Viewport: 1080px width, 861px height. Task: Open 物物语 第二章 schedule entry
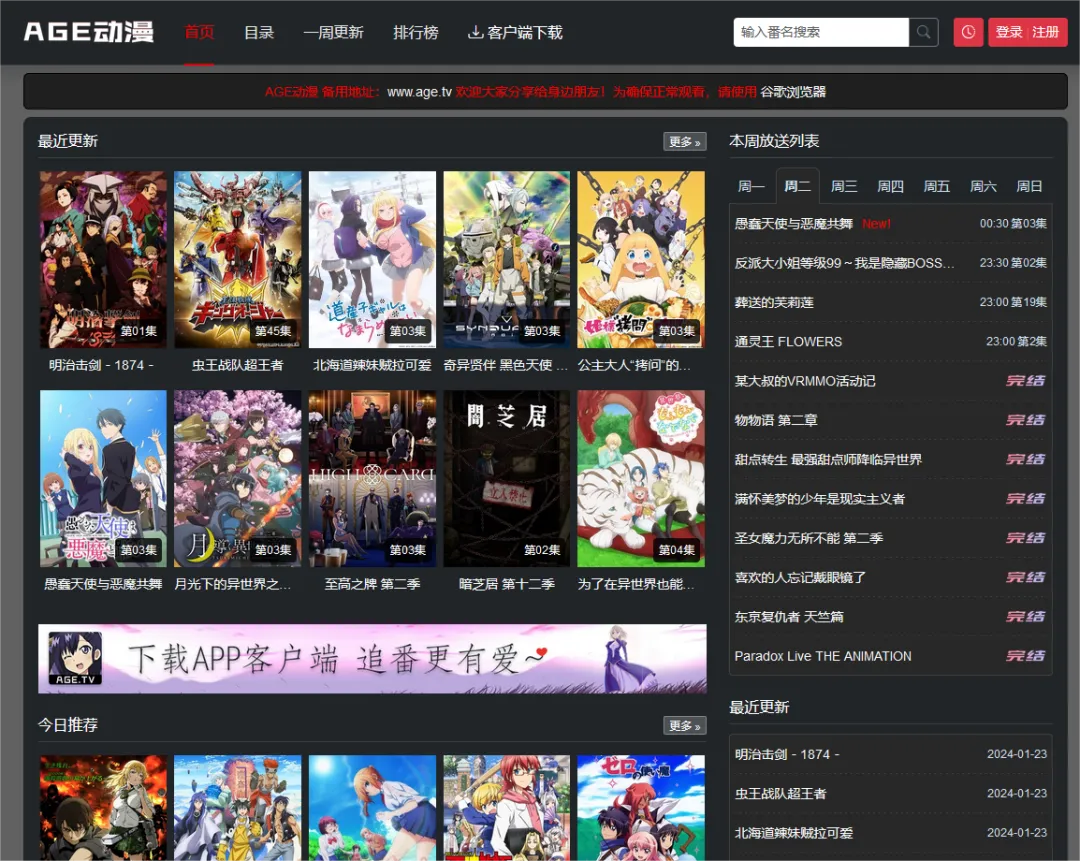[776, 420]
